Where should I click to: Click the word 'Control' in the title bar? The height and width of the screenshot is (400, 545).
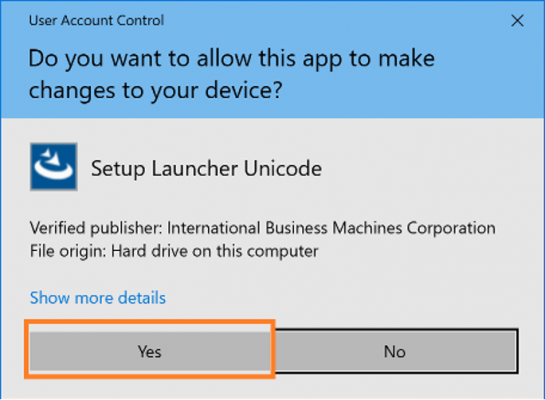(x=140, y=21)
